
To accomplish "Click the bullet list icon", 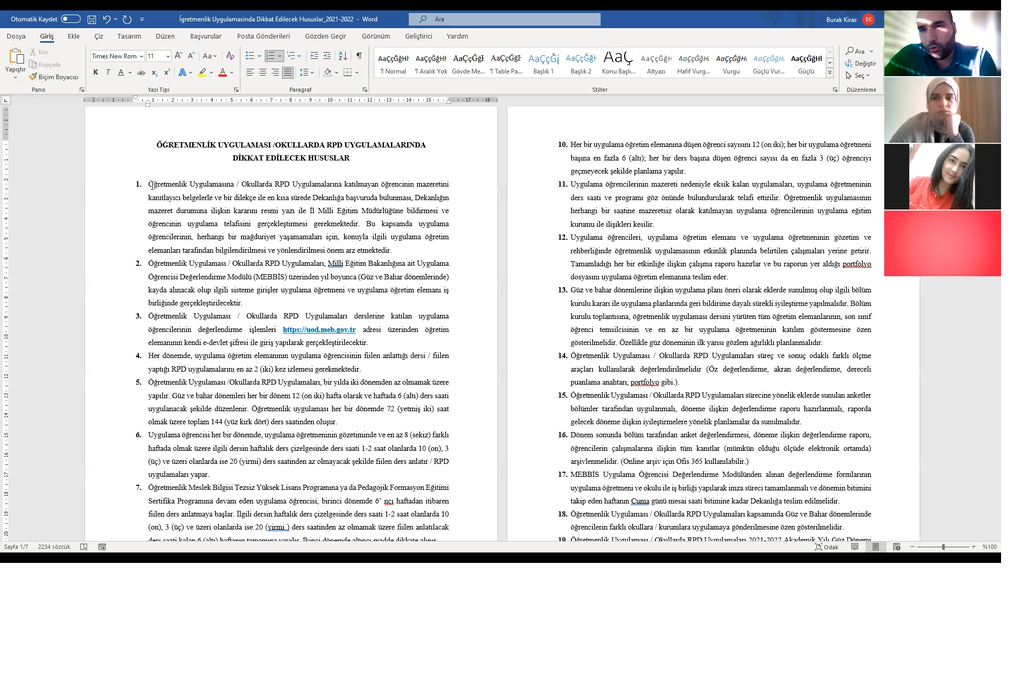I will coord(249,56).
